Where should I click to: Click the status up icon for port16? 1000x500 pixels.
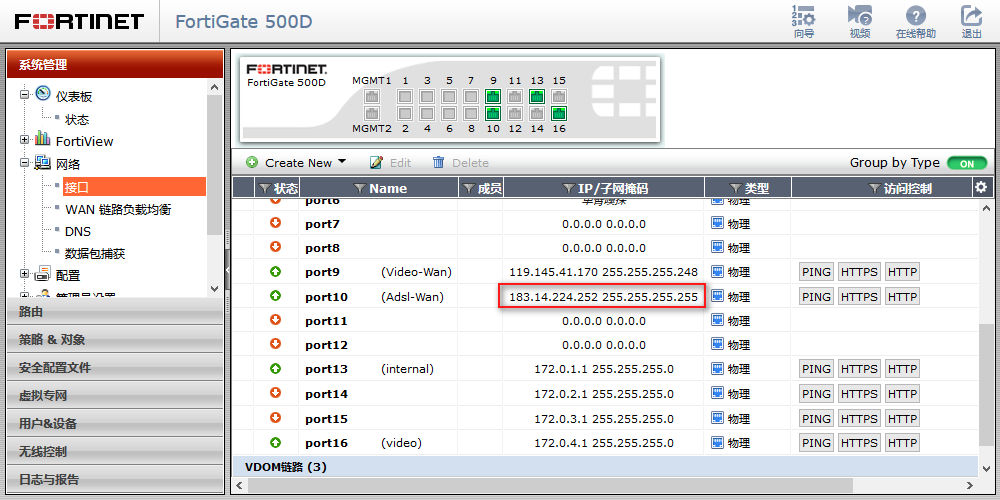276,441
